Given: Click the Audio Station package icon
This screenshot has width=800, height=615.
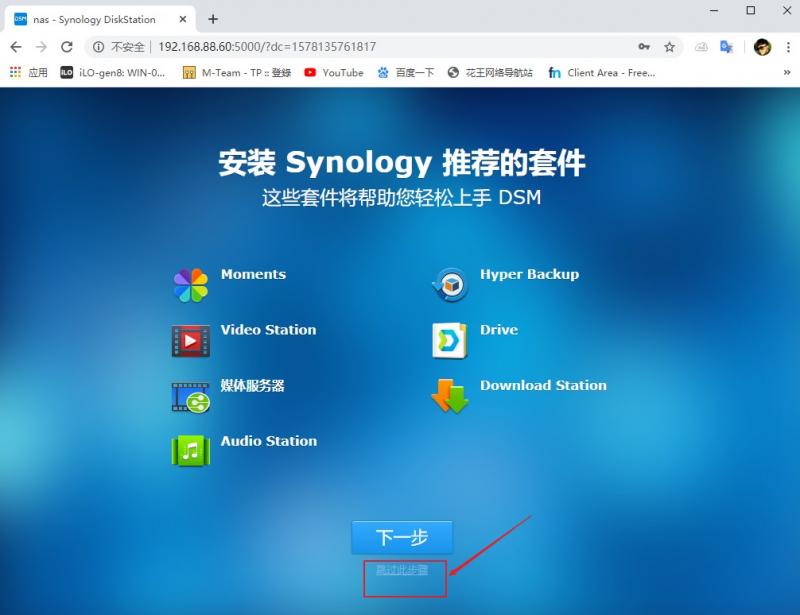Looking at the screenshot, I should click(191, 451).
